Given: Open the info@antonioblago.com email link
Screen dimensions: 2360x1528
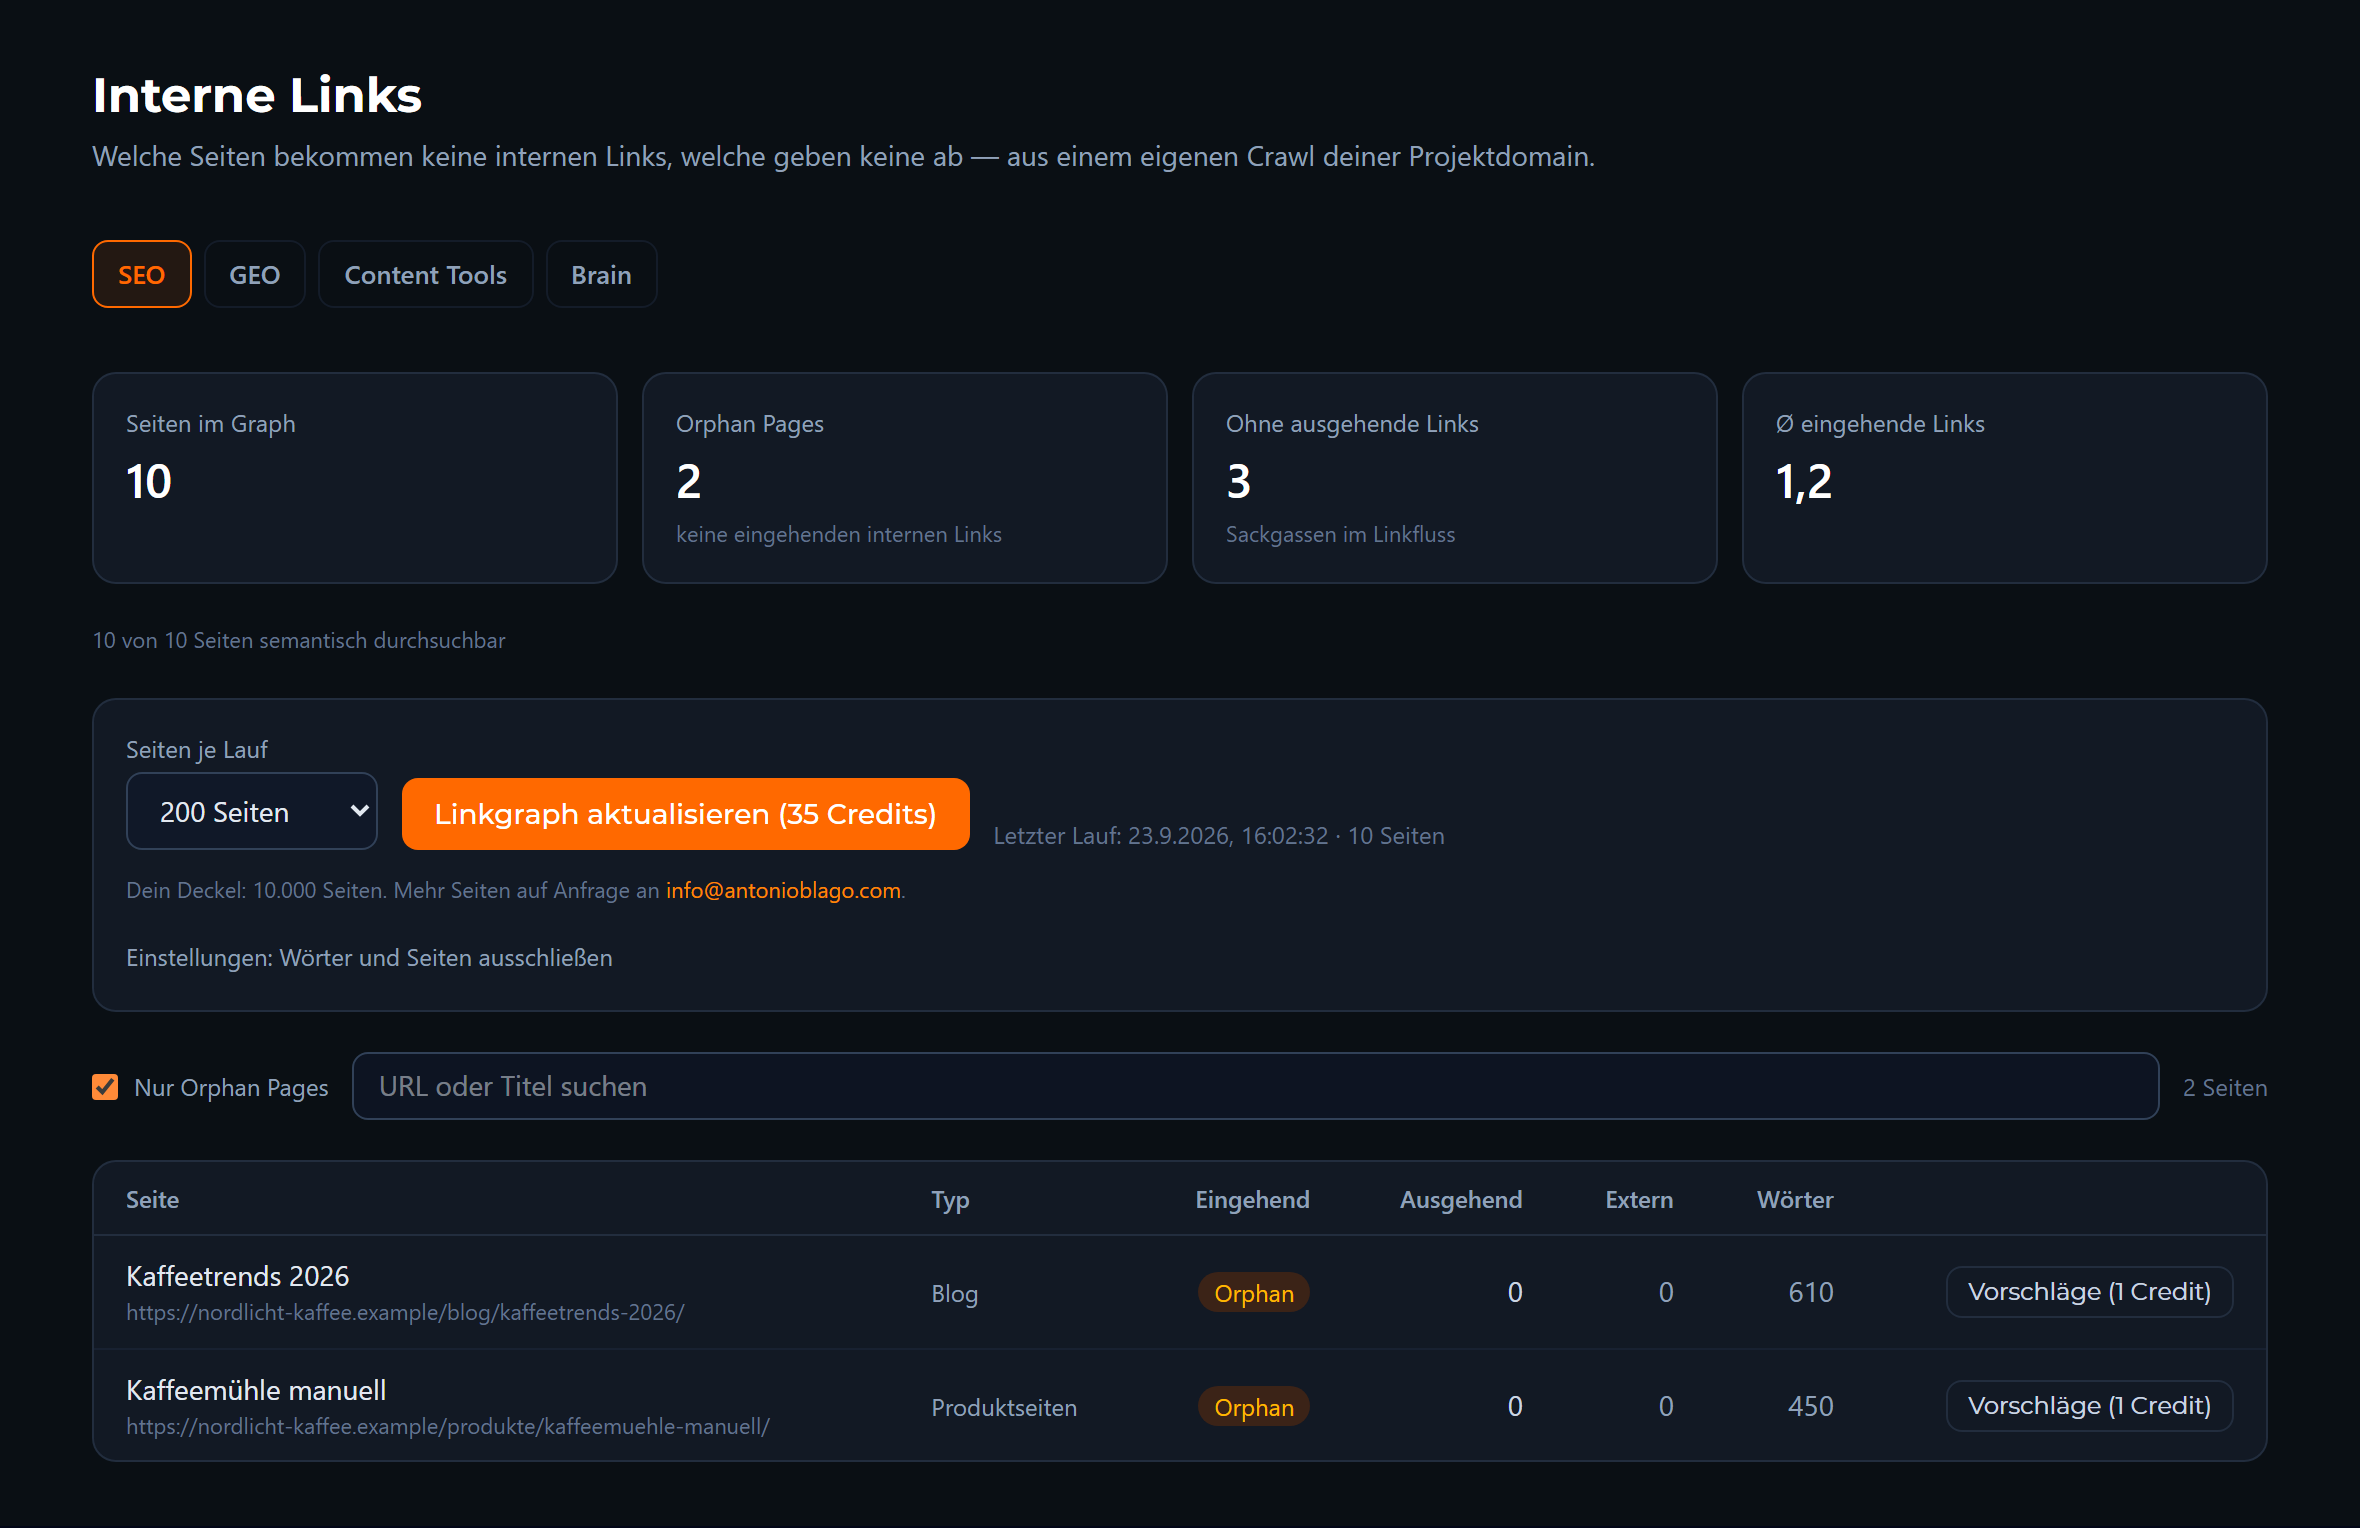Looking at the screenshot, I should (783, 890).
